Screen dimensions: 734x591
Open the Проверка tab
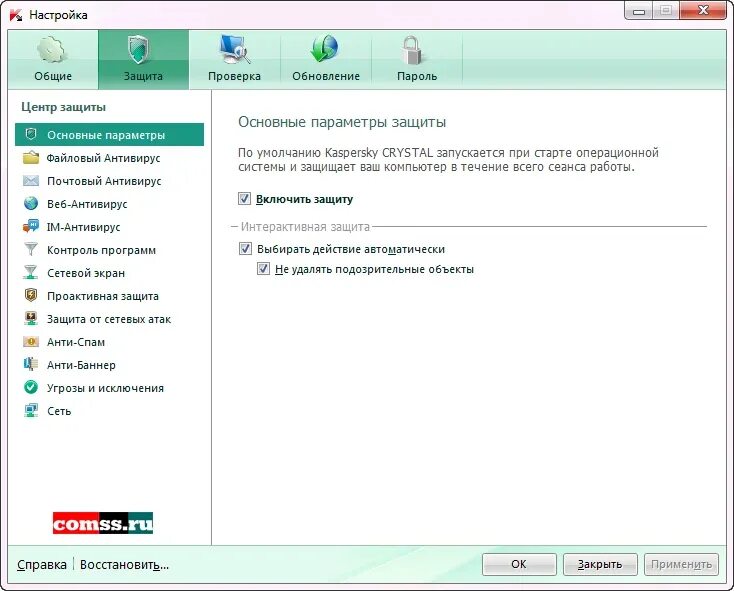235,59
